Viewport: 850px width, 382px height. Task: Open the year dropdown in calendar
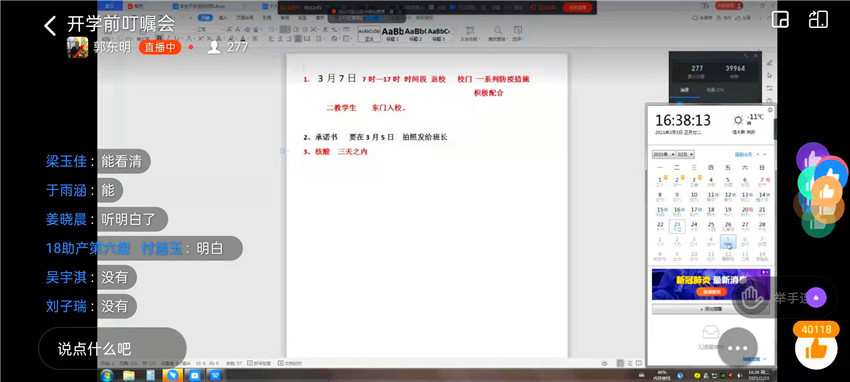[663, 154]
